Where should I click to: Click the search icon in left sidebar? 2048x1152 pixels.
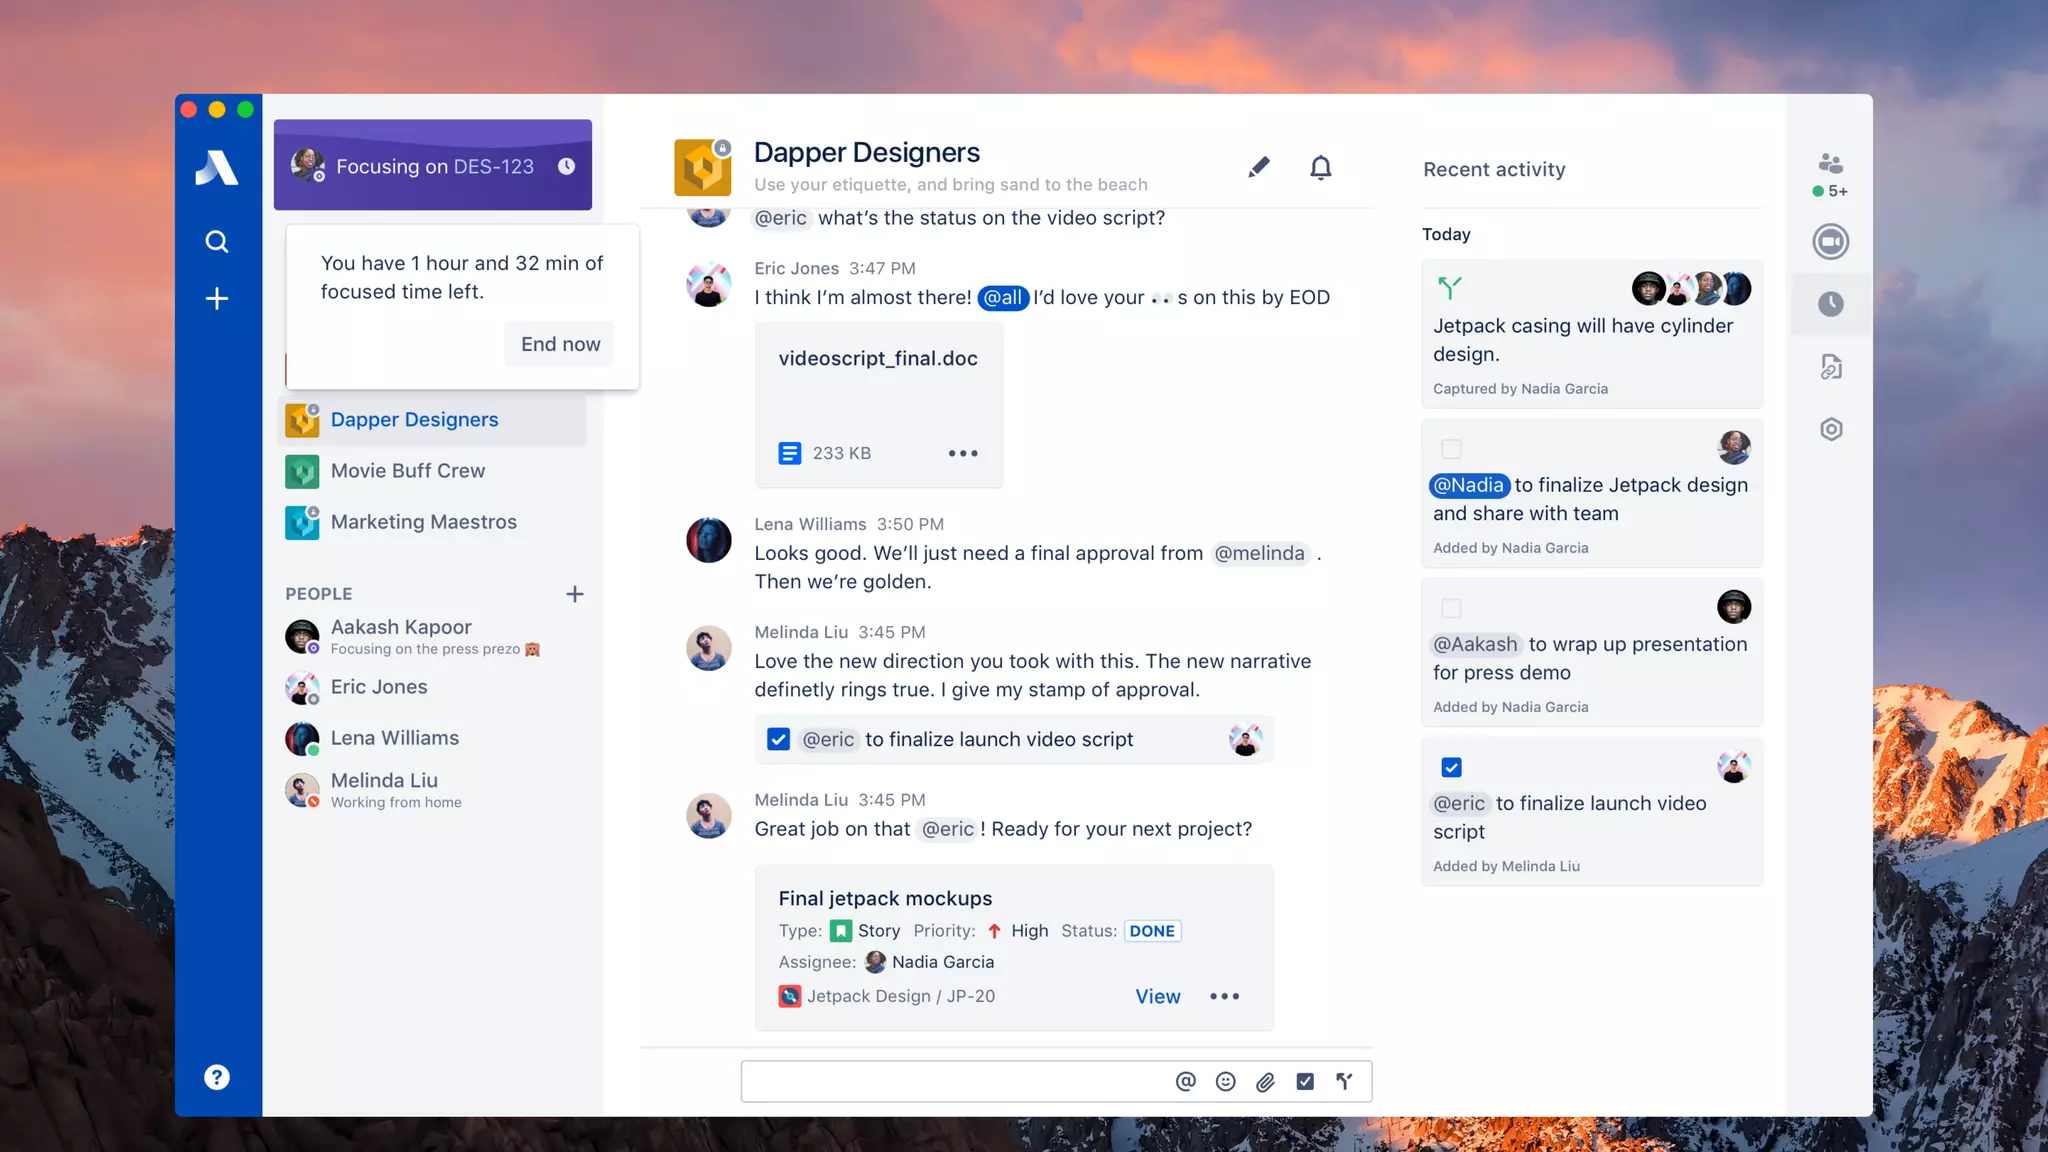216,242
